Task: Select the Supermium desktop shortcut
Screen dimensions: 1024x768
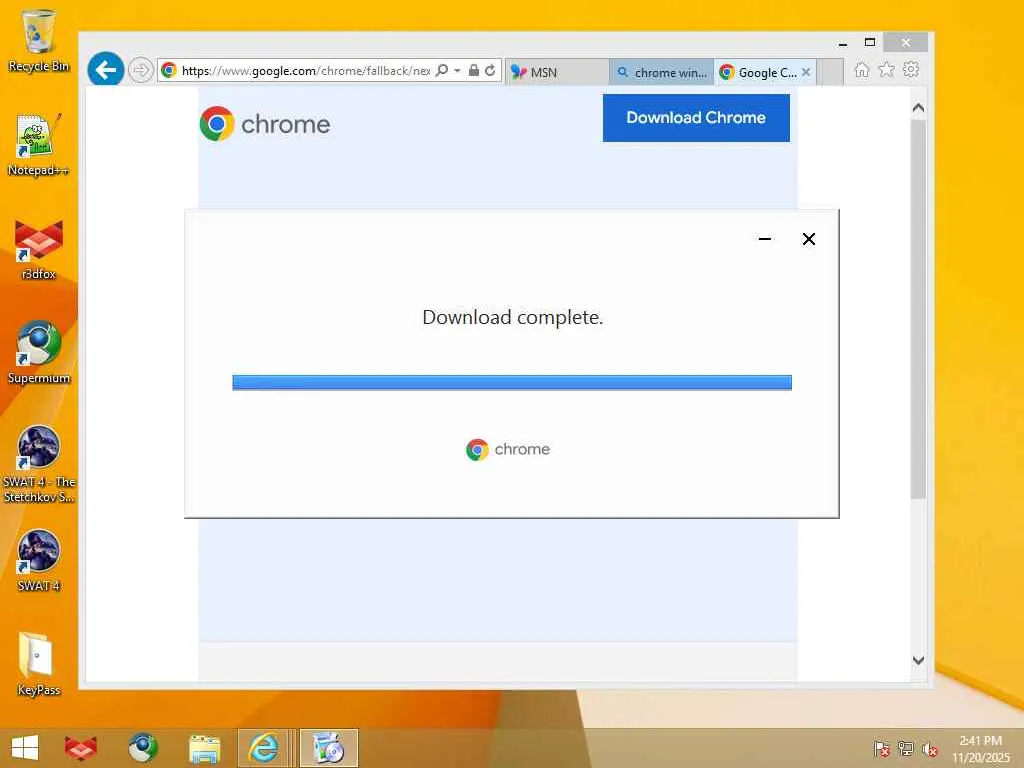Action: [x=39, y=353]
